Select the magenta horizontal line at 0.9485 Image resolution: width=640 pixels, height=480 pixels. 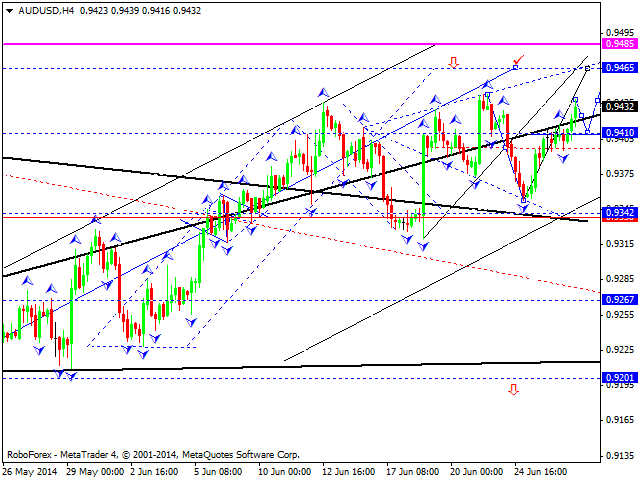[300, 44]
